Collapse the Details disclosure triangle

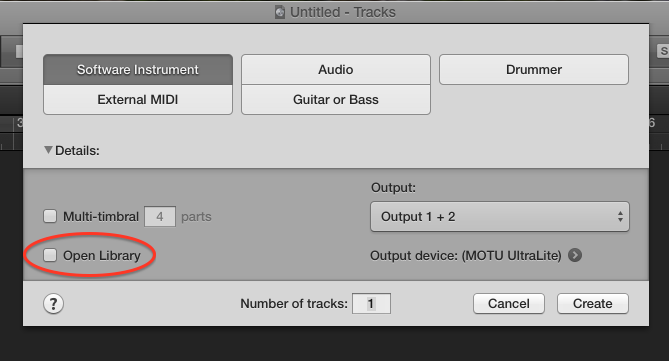click(x=48, y=150)
